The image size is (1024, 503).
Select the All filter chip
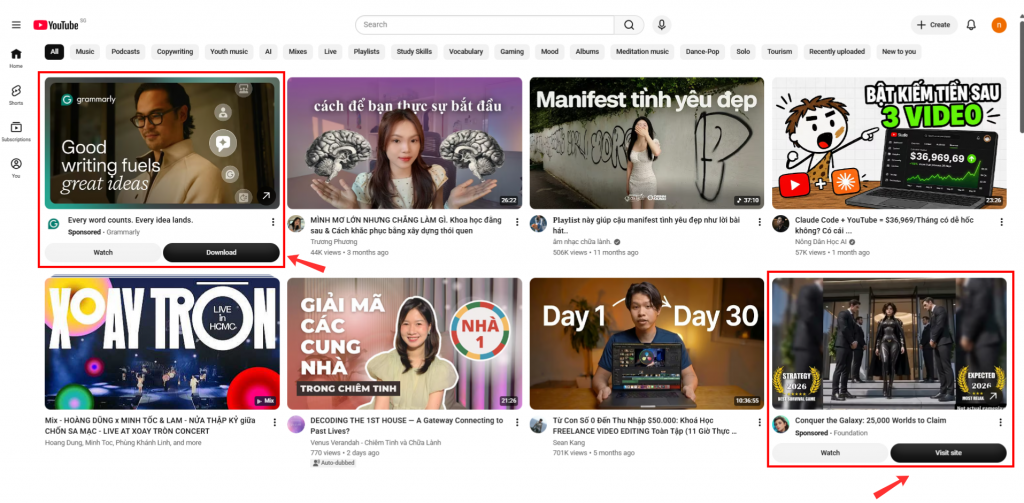[x=54, y=52]
